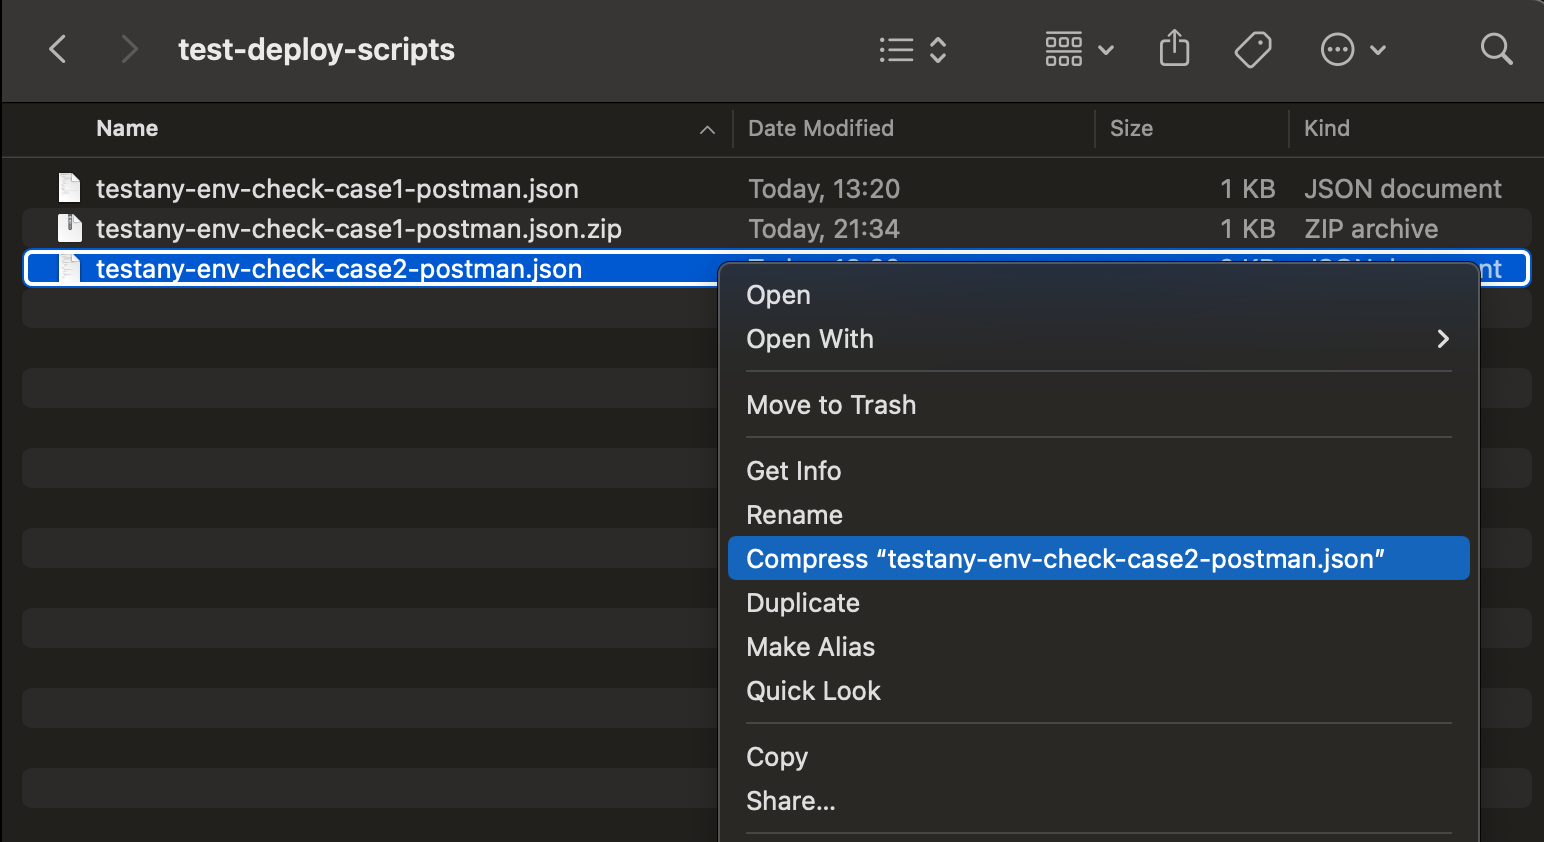Image resolution: width=1544 pixels, height=842 pixels.
Task: Switch to list view icon
Action: [x=897, y=49]
